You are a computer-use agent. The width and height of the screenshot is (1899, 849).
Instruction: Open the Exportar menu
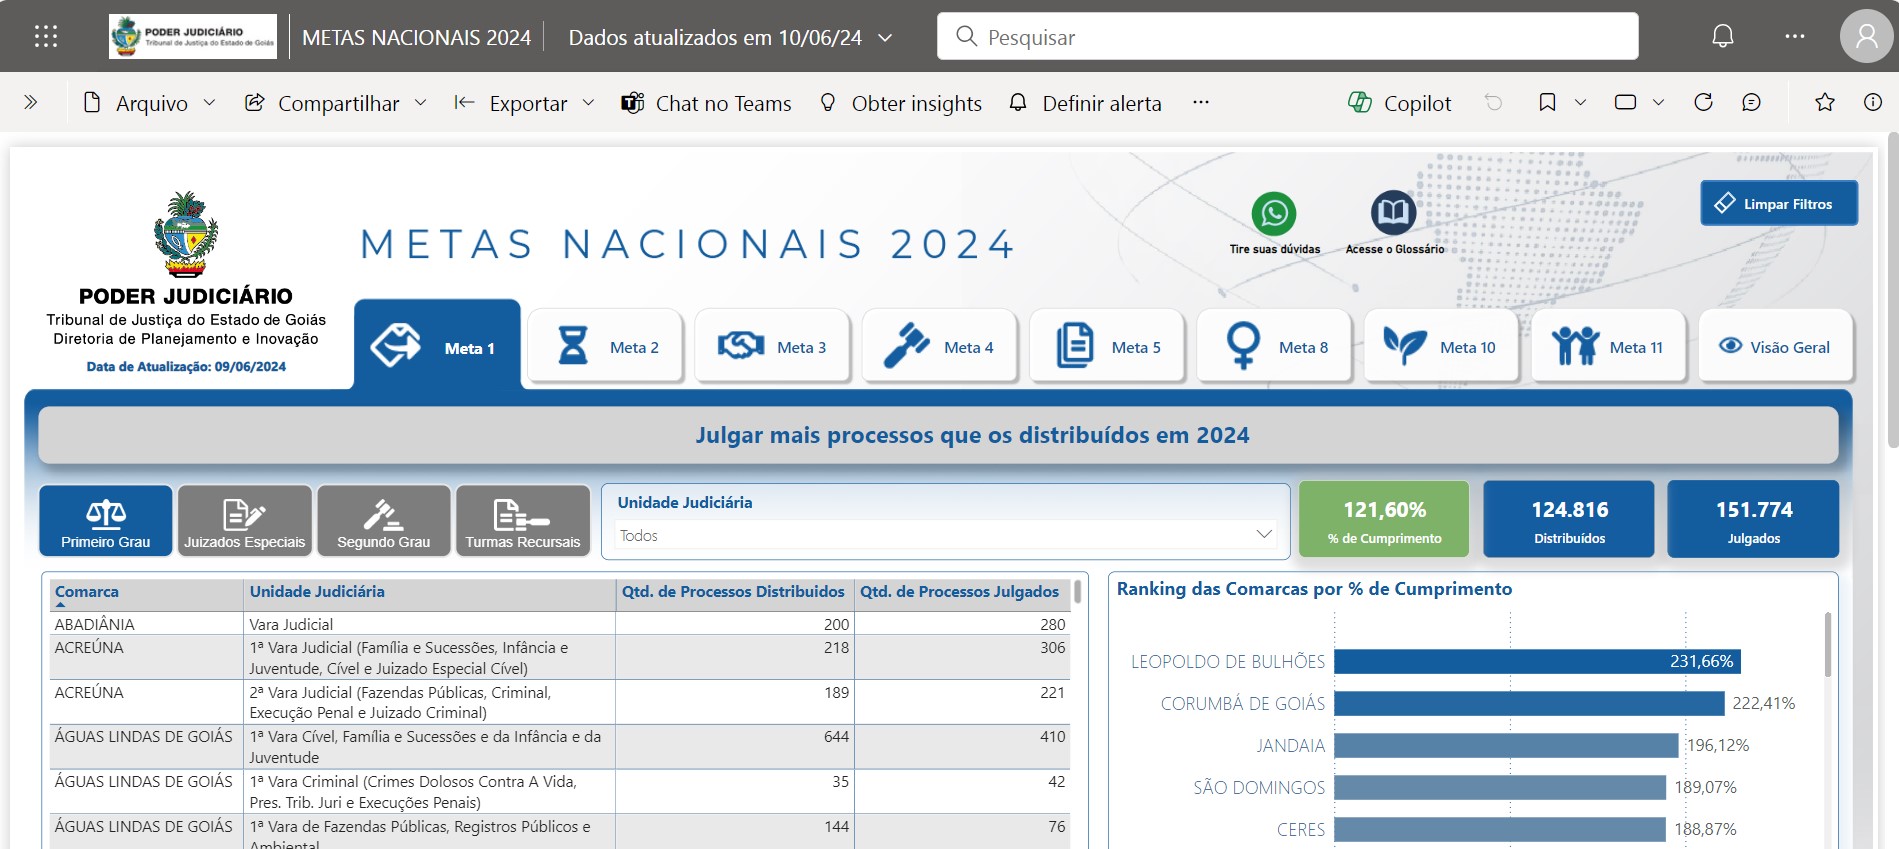[524, 103]
